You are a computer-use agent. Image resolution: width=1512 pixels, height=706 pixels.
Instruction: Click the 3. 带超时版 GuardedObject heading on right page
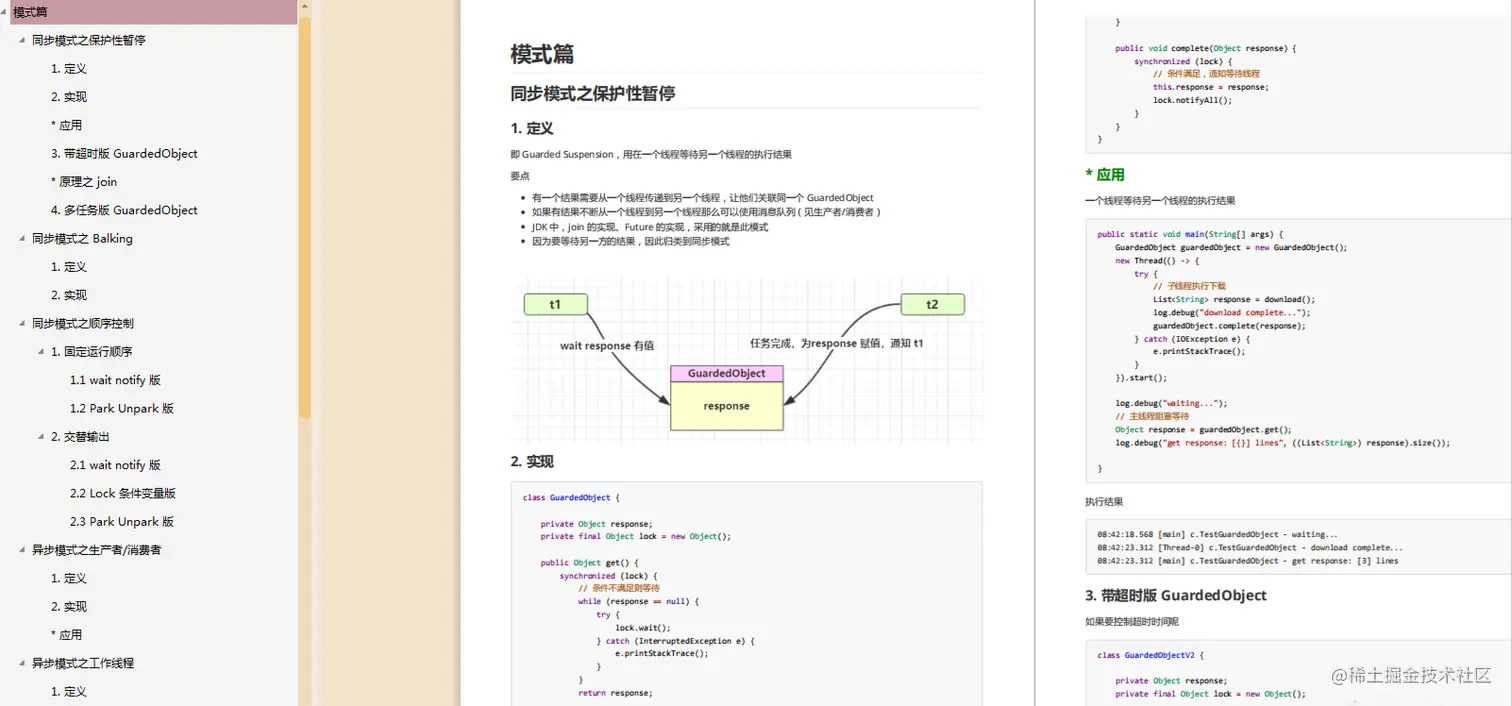1176,595
